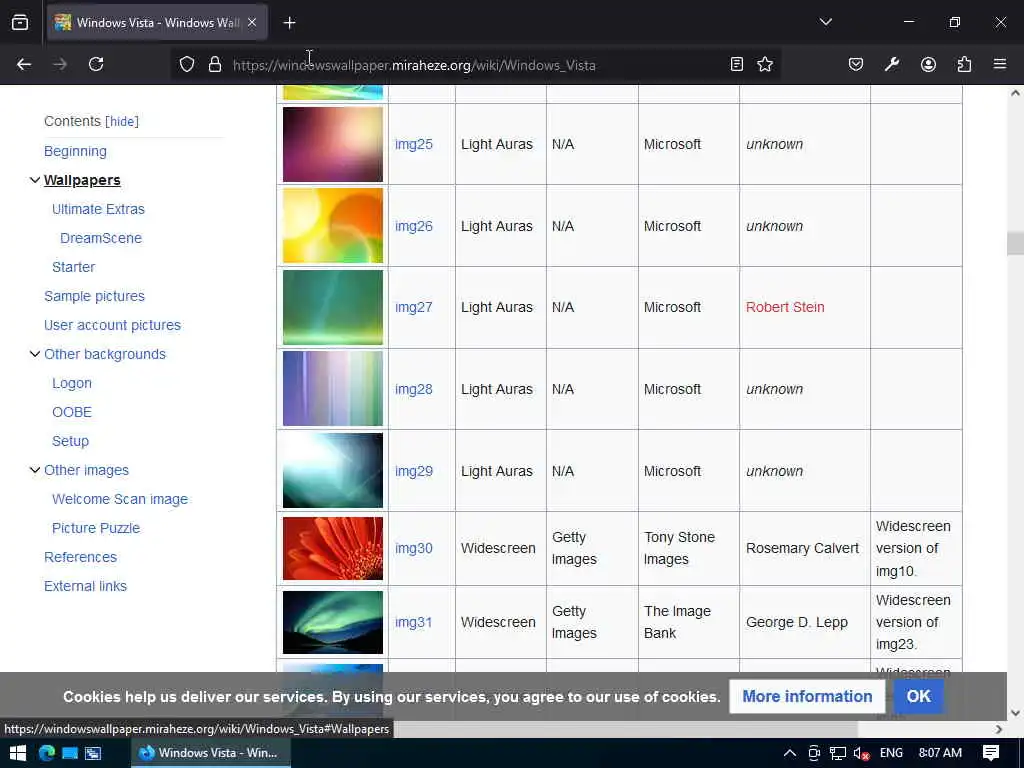This screenshot has width=1024, height=768.
Task: Go to User account pictures section
Action: 112,325
